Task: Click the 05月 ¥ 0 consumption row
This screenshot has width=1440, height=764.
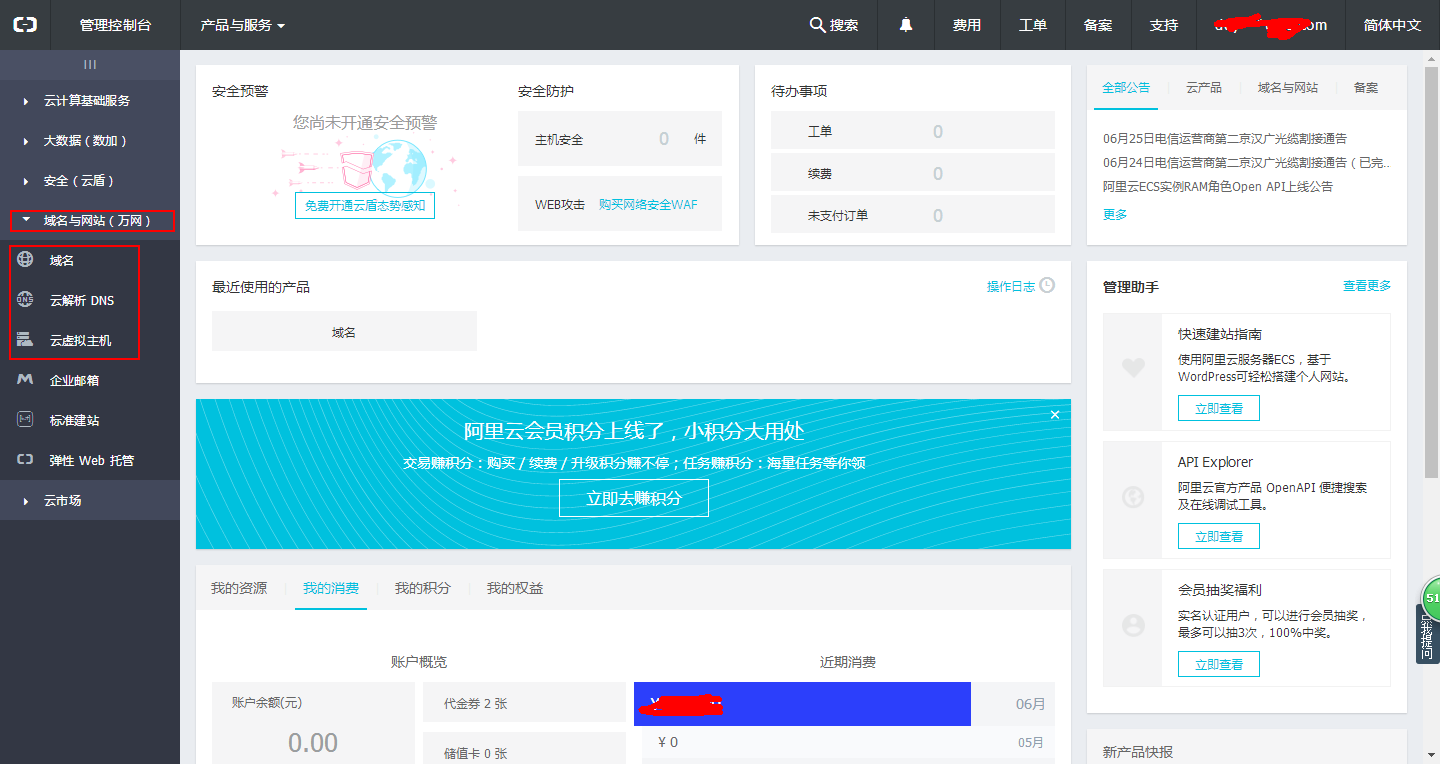Action: 848,742
